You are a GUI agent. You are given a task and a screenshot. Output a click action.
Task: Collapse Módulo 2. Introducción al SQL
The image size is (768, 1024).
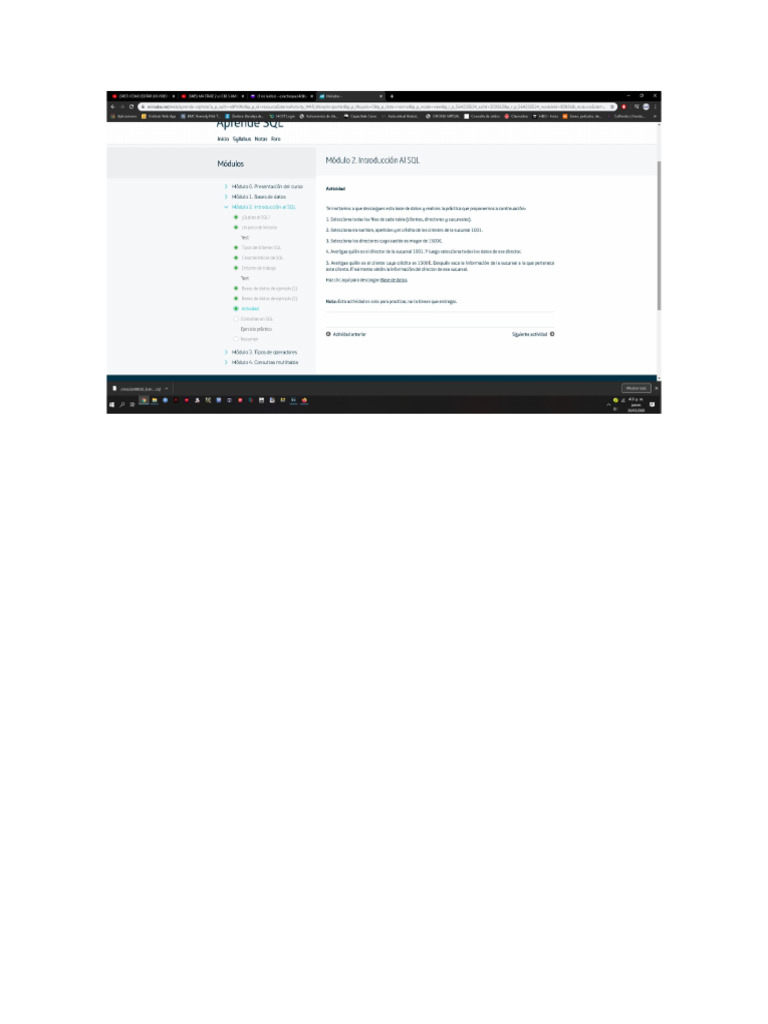[x=260, y=207]
